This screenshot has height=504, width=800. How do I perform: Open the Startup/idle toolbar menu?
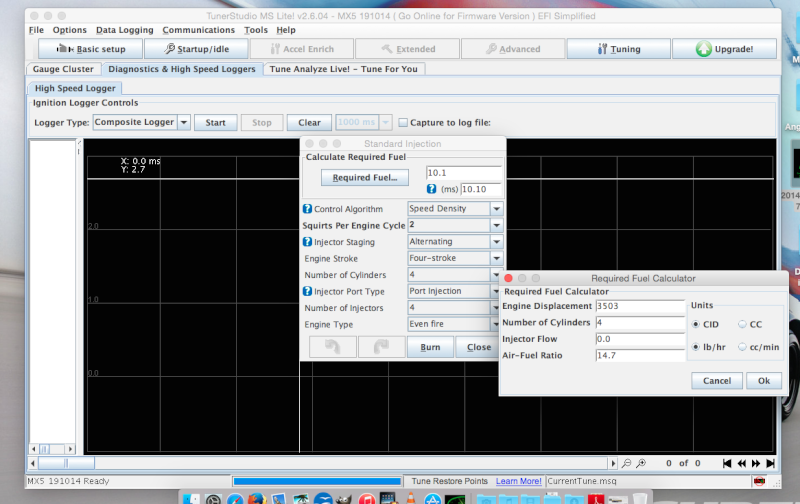(x=196, y=49)
